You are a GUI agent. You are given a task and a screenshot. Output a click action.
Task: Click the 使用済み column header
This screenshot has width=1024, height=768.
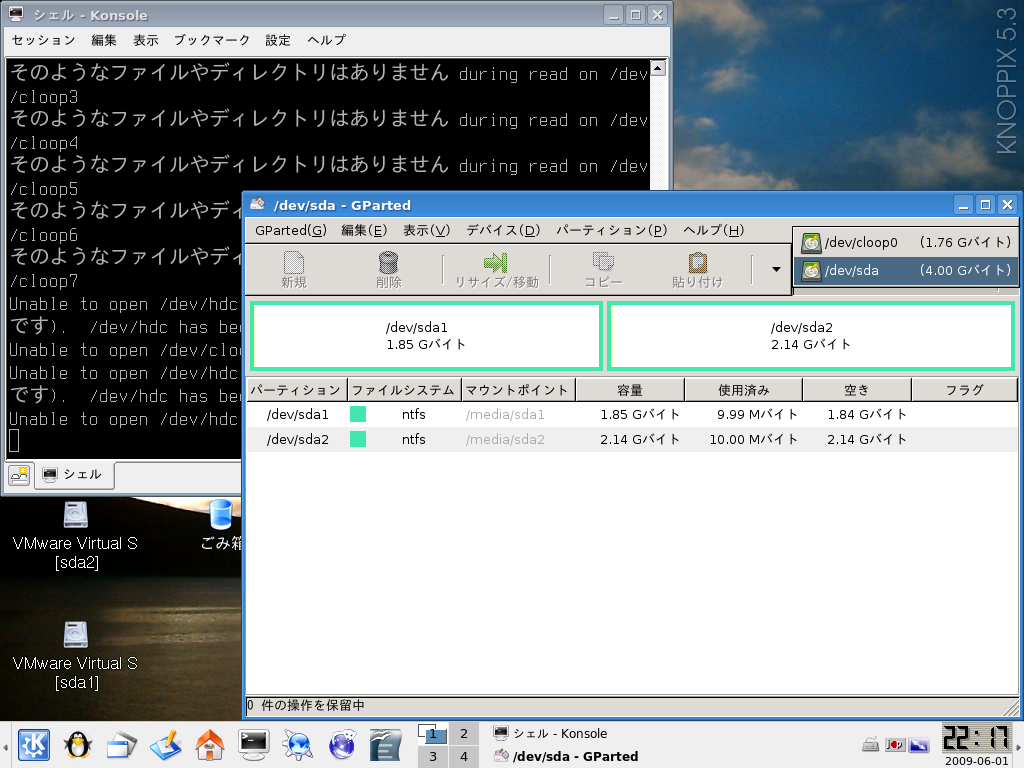[743, 390]
